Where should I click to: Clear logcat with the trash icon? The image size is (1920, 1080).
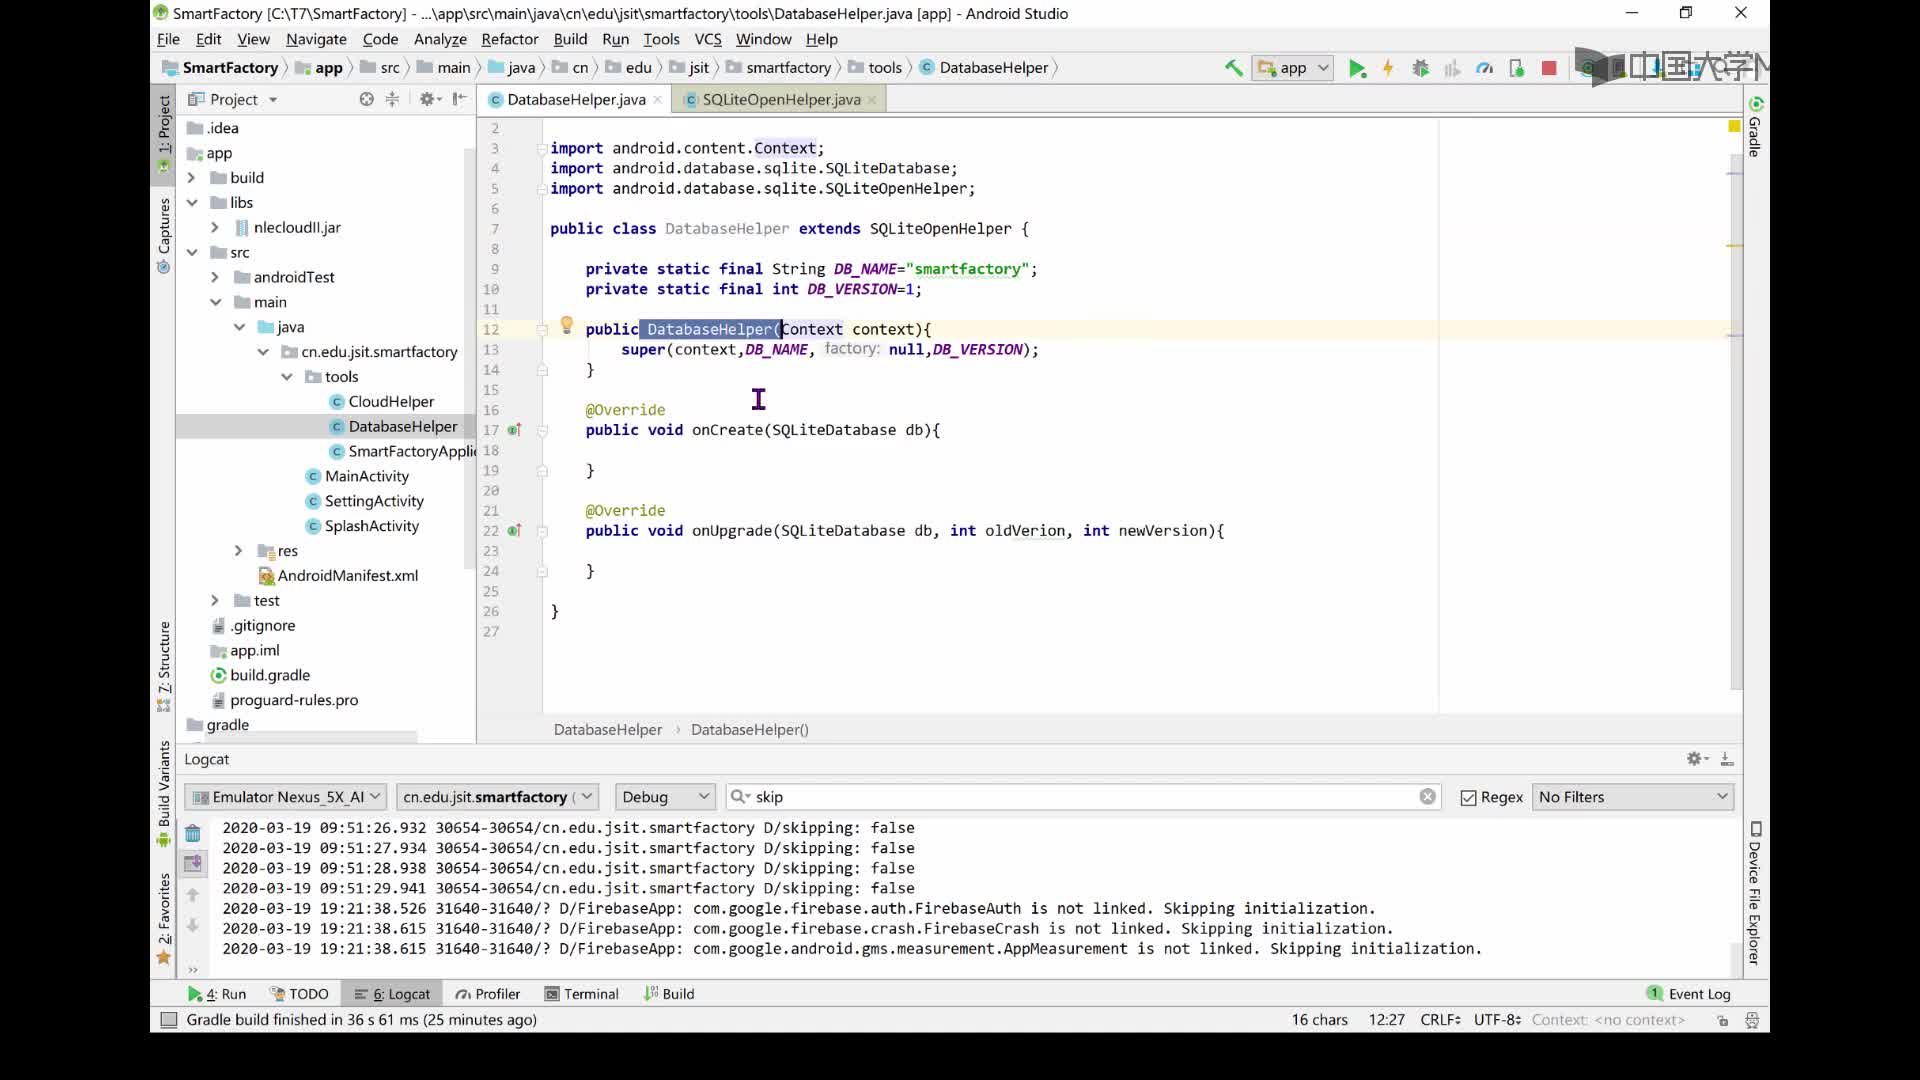[193, 833]
